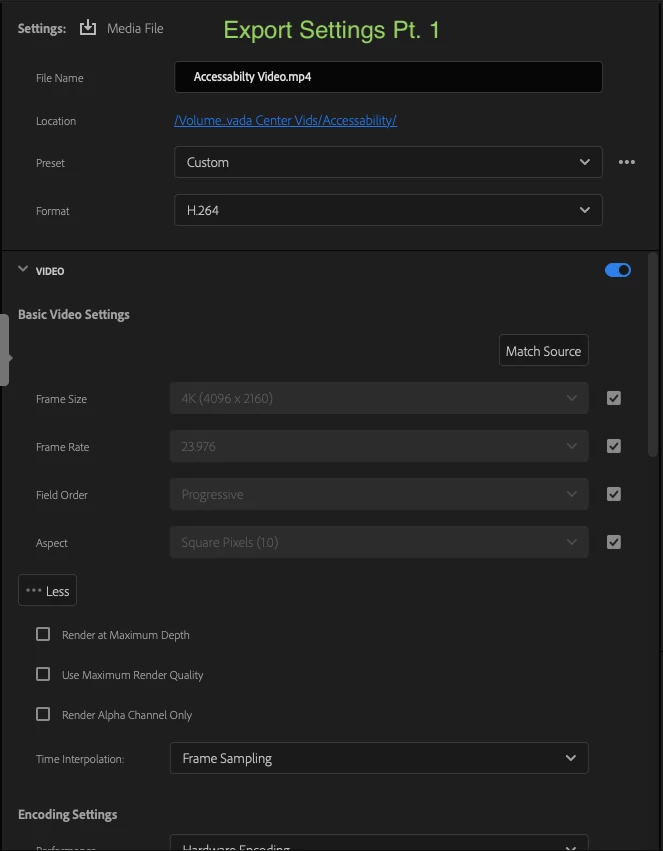Image resolution: width=663 pixels, height=851 pixels.
Task: Collapse the VIDEO section chevron
Action: pyautogui.click(x=23, y=270)
